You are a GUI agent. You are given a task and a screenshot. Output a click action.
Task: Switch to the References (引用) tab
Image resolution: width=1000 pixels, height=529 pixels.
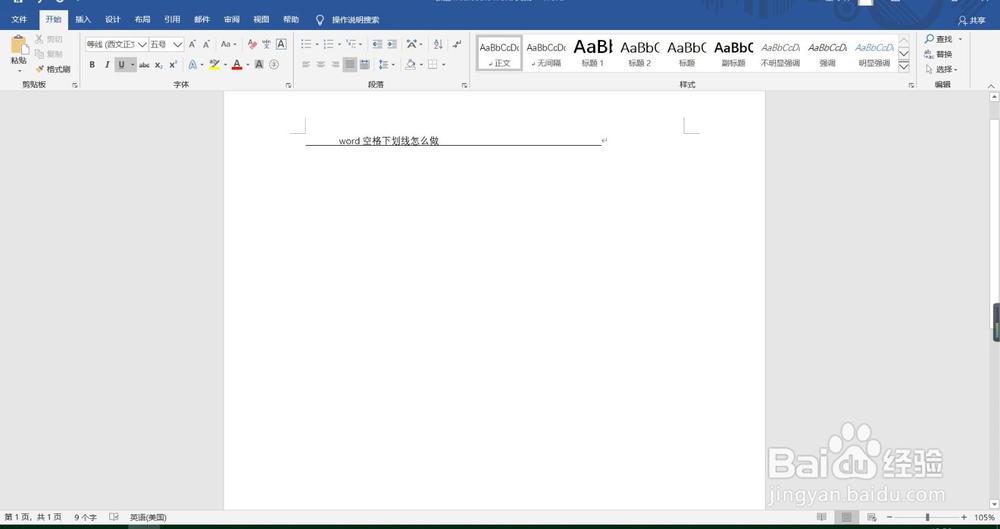172,20
